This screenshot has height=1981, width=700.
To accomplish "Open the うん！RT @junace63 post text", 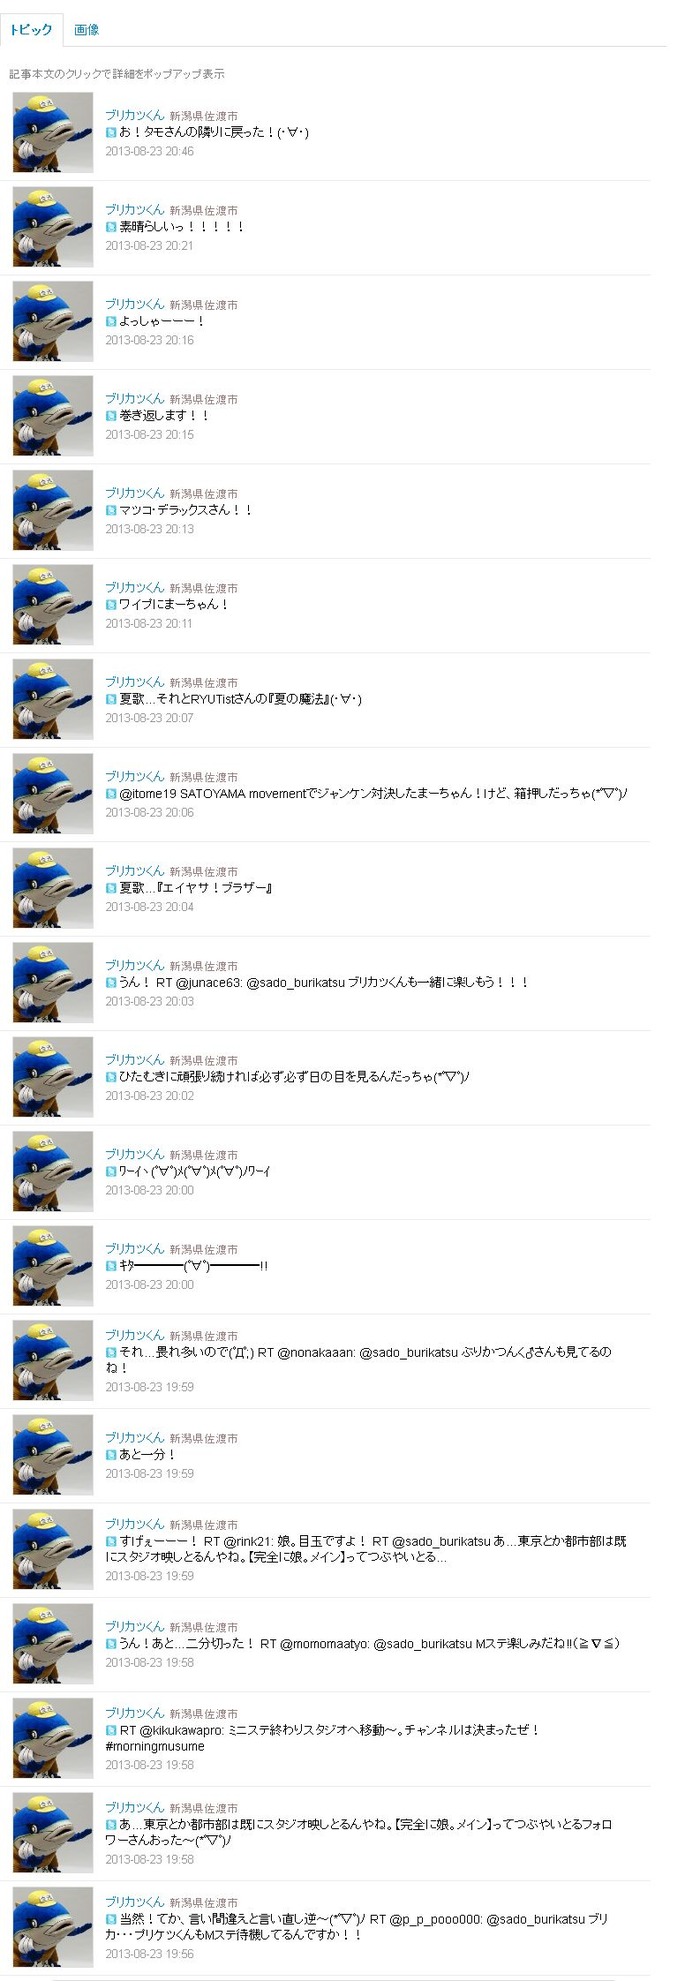I will click(x=323, y=983).
